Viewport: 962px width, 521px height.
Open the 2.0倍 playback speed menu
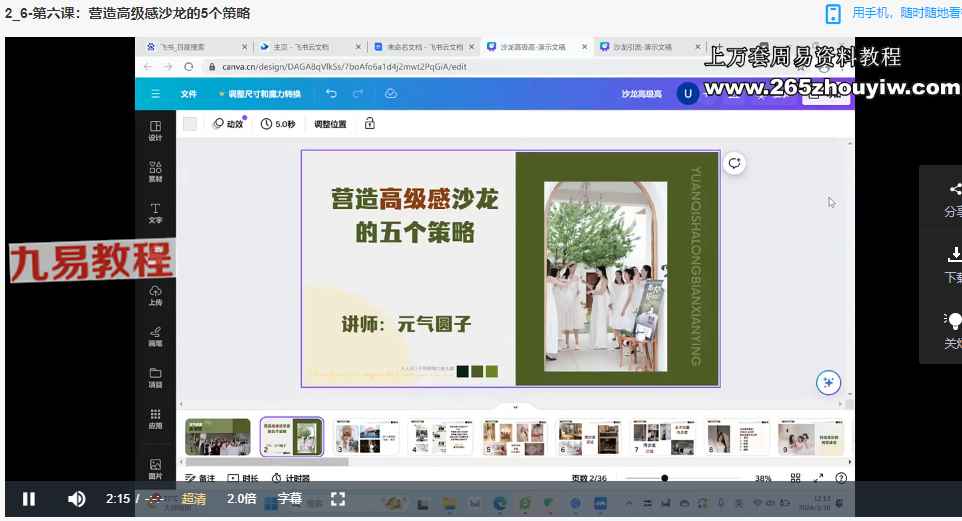[x=242, y=499]
